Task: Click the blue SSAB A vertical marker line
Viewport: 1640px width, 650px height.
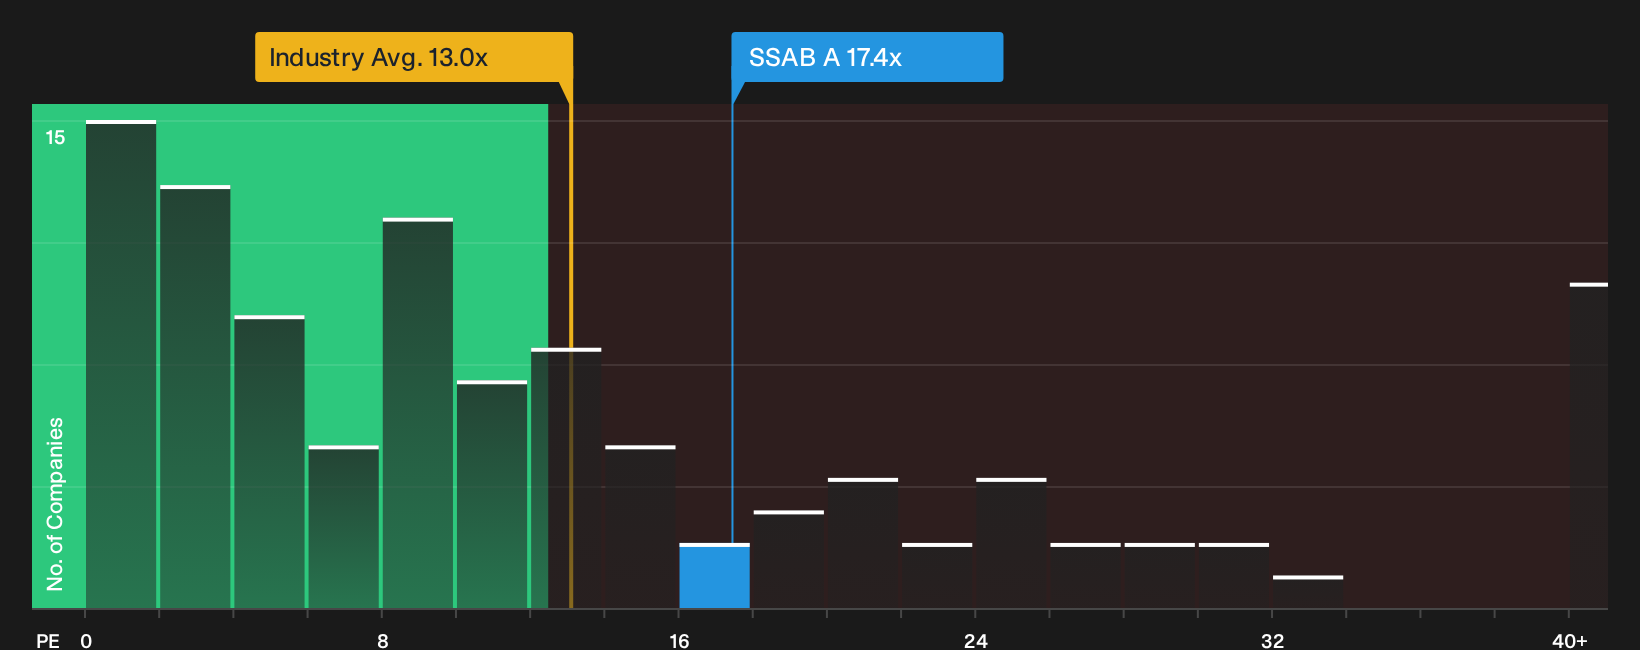Action: tap(732, 325)
